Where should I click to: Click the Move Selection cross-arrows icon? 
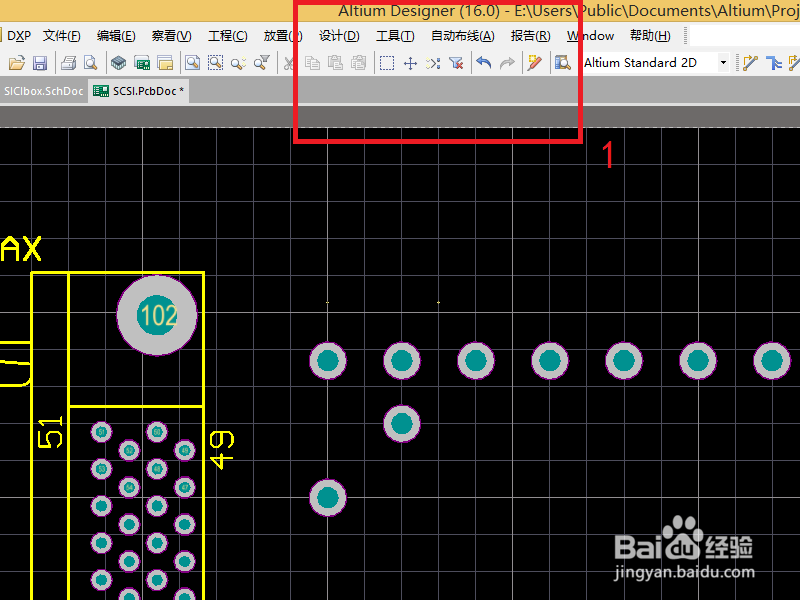tap(410, 63)
